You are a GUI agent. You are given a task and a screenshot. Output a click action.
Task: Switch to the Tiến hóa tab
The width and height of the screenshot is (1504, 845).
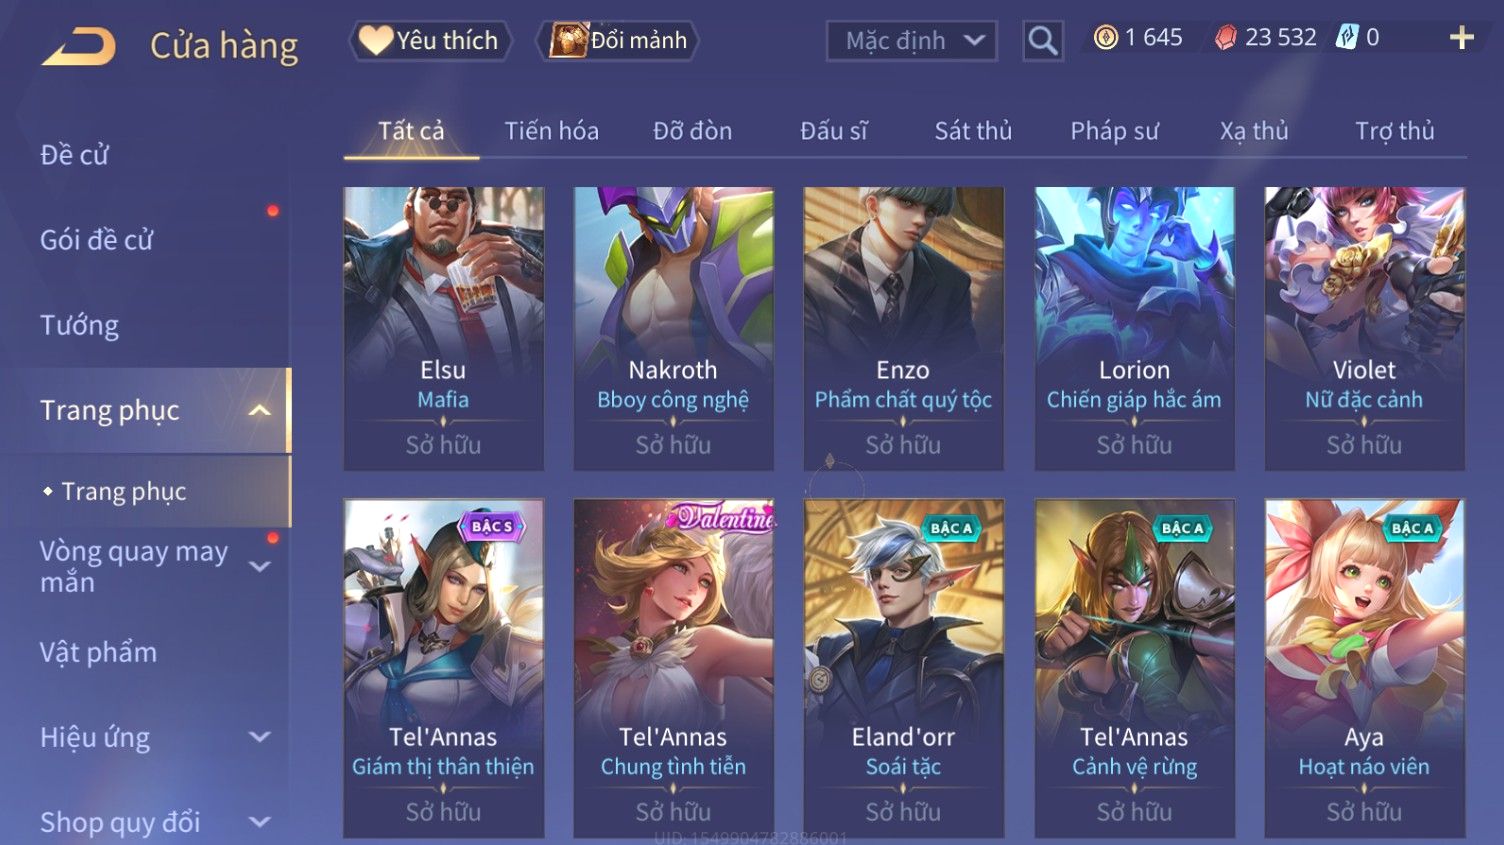point(551,131)
